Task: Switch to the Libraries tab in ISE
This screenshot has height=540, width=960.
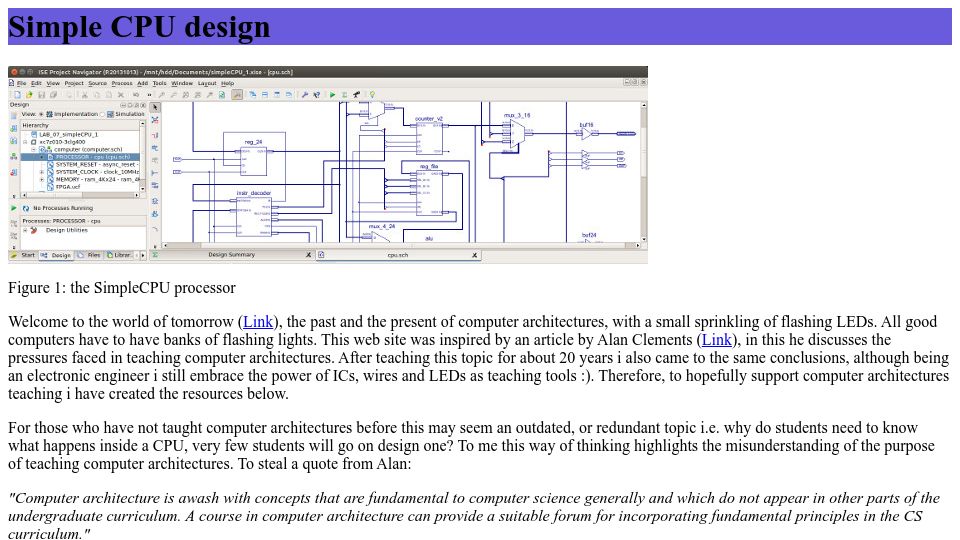Action: (x=119, y=255)
